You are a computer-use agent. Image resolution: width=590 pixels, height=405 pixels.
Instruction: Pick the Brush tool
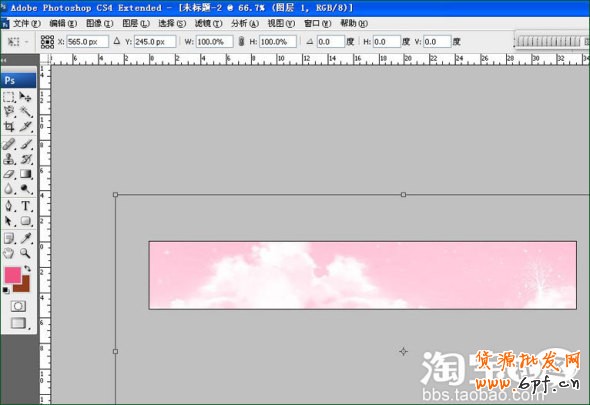point(26,144)
